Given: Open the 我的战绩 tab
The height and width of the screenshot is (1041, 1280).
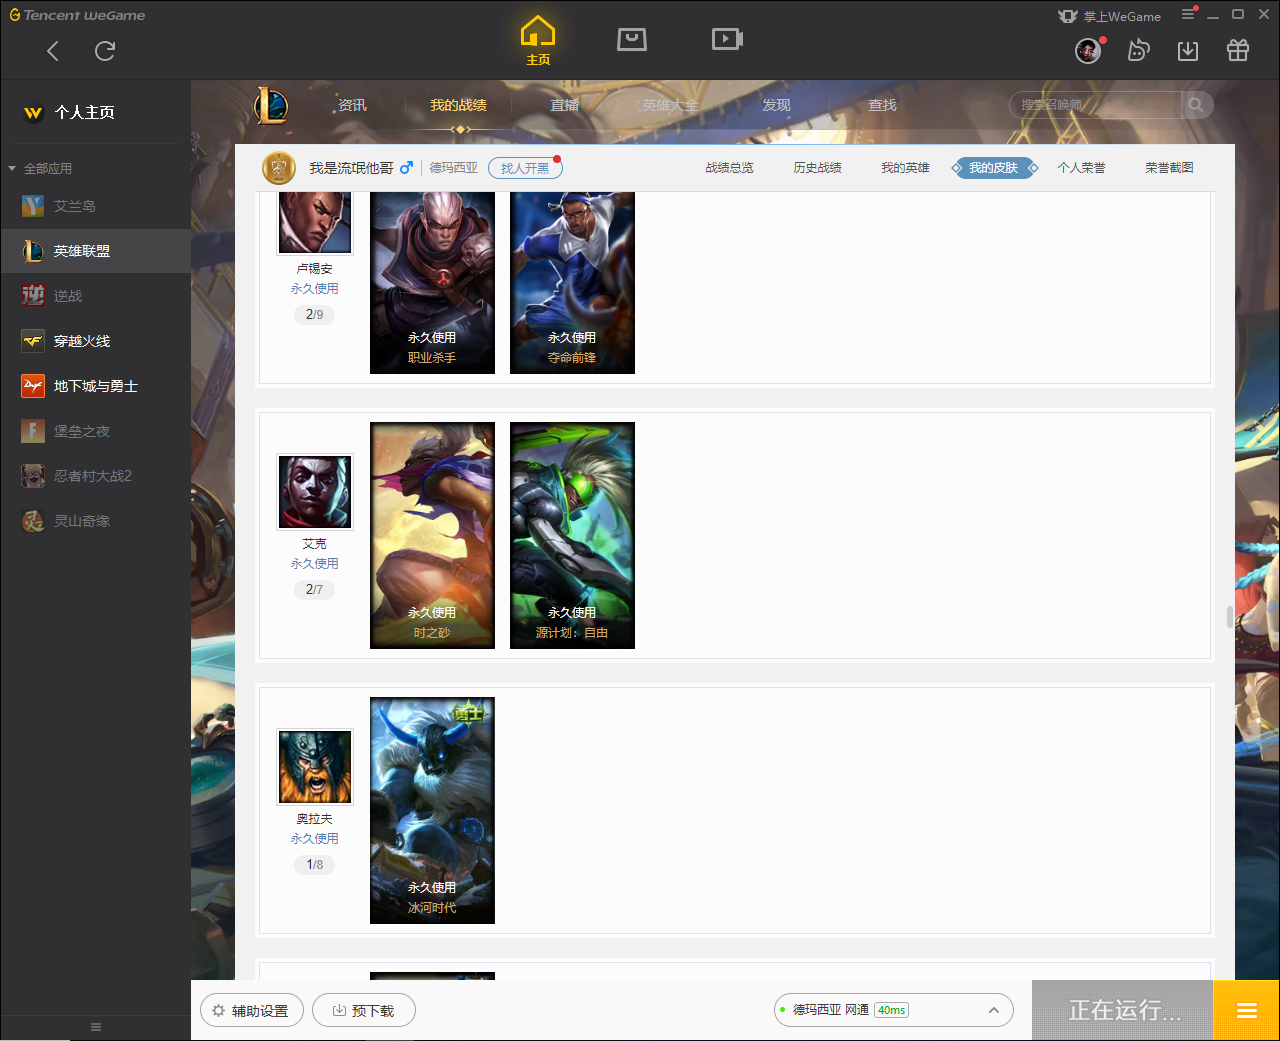Looking at the screenshot, I should [x=458, y=105].
